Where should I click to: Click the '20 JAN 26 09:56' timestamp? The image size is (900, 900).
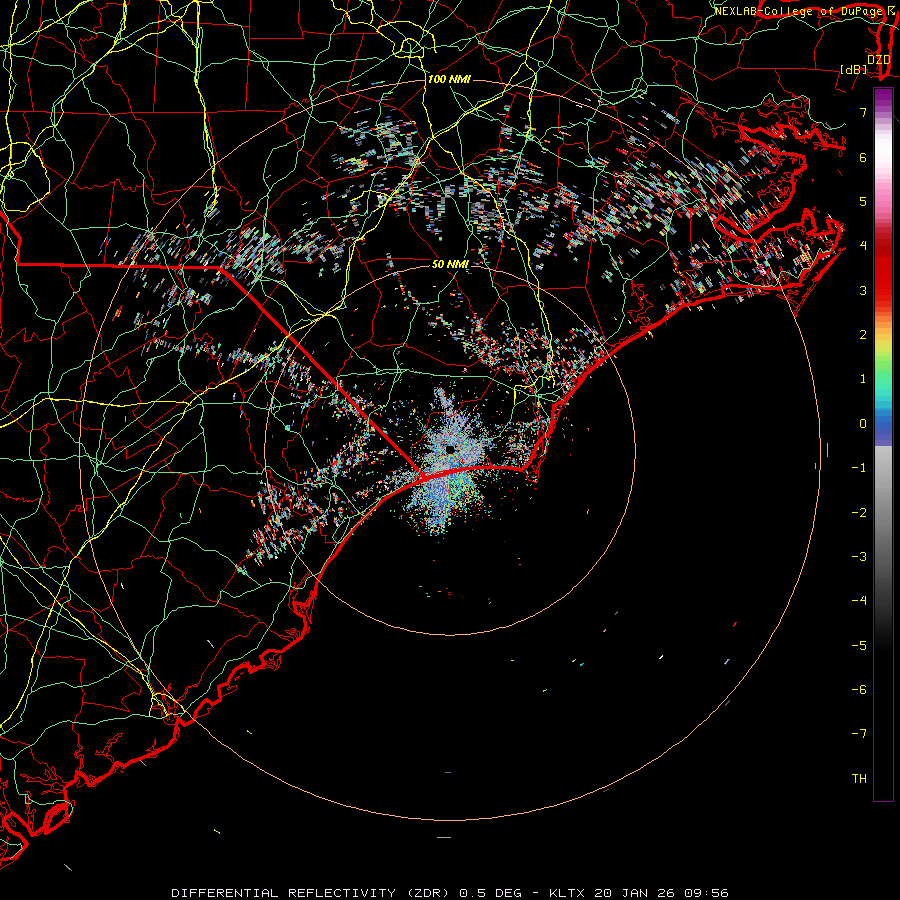point(661,893)
